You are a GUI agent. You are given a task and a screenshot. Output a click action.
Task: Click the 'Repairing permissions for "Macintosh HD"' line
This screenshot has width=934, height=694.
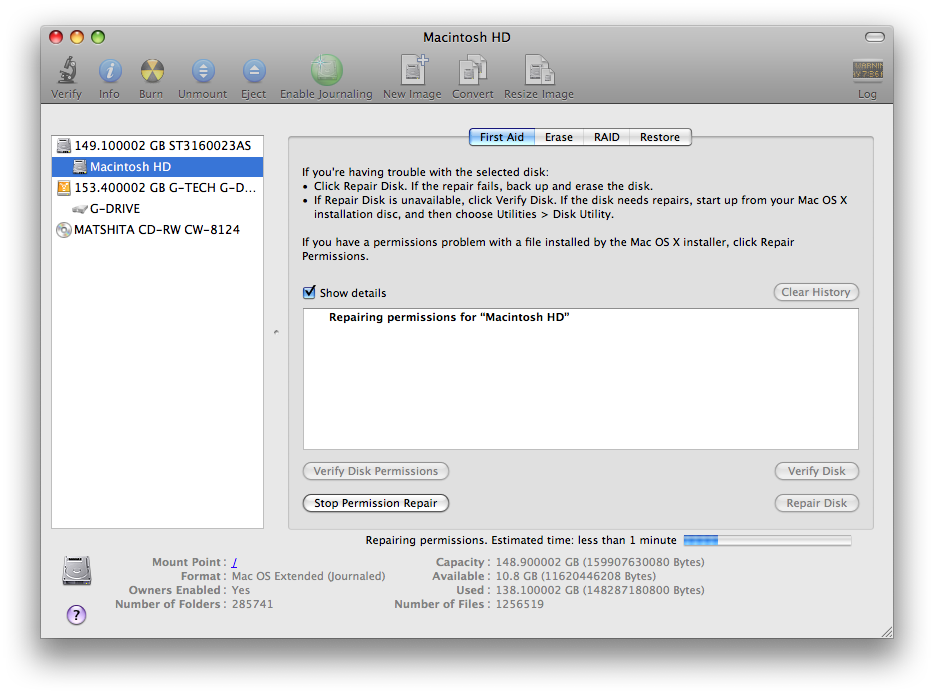coord(449,317)
